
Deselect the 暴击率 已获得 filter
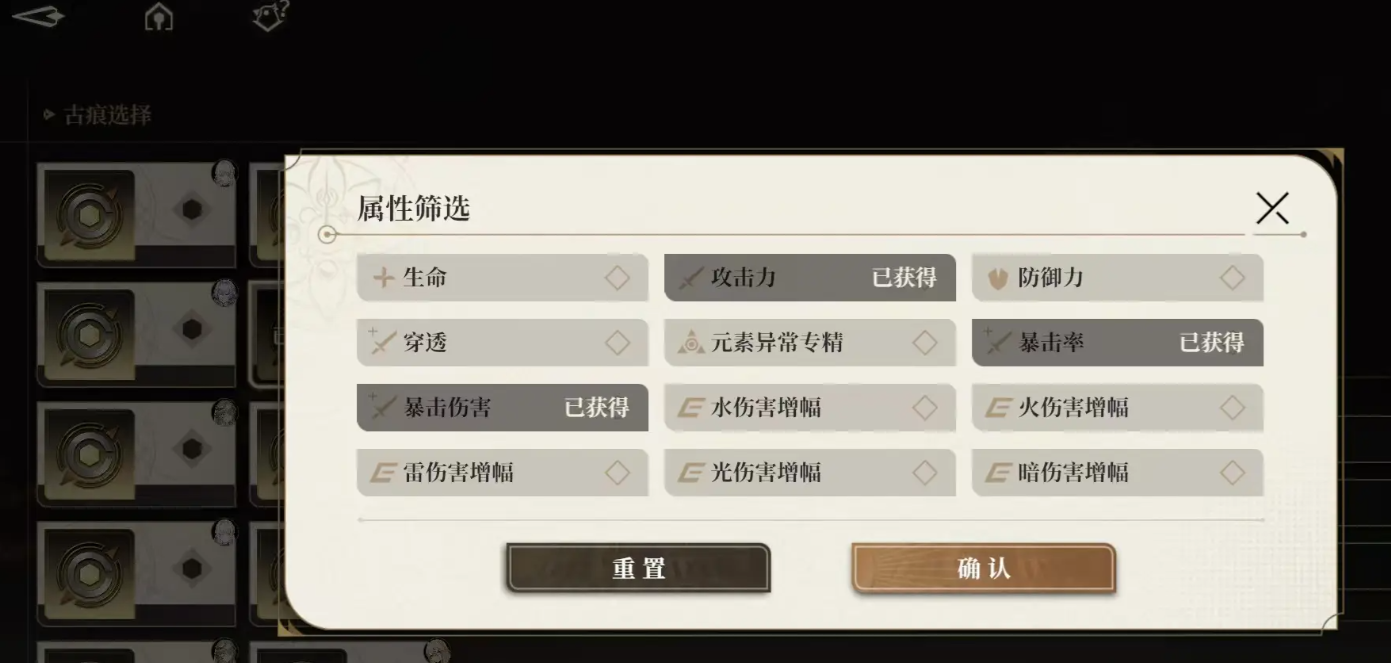(x=1117, y=343)
